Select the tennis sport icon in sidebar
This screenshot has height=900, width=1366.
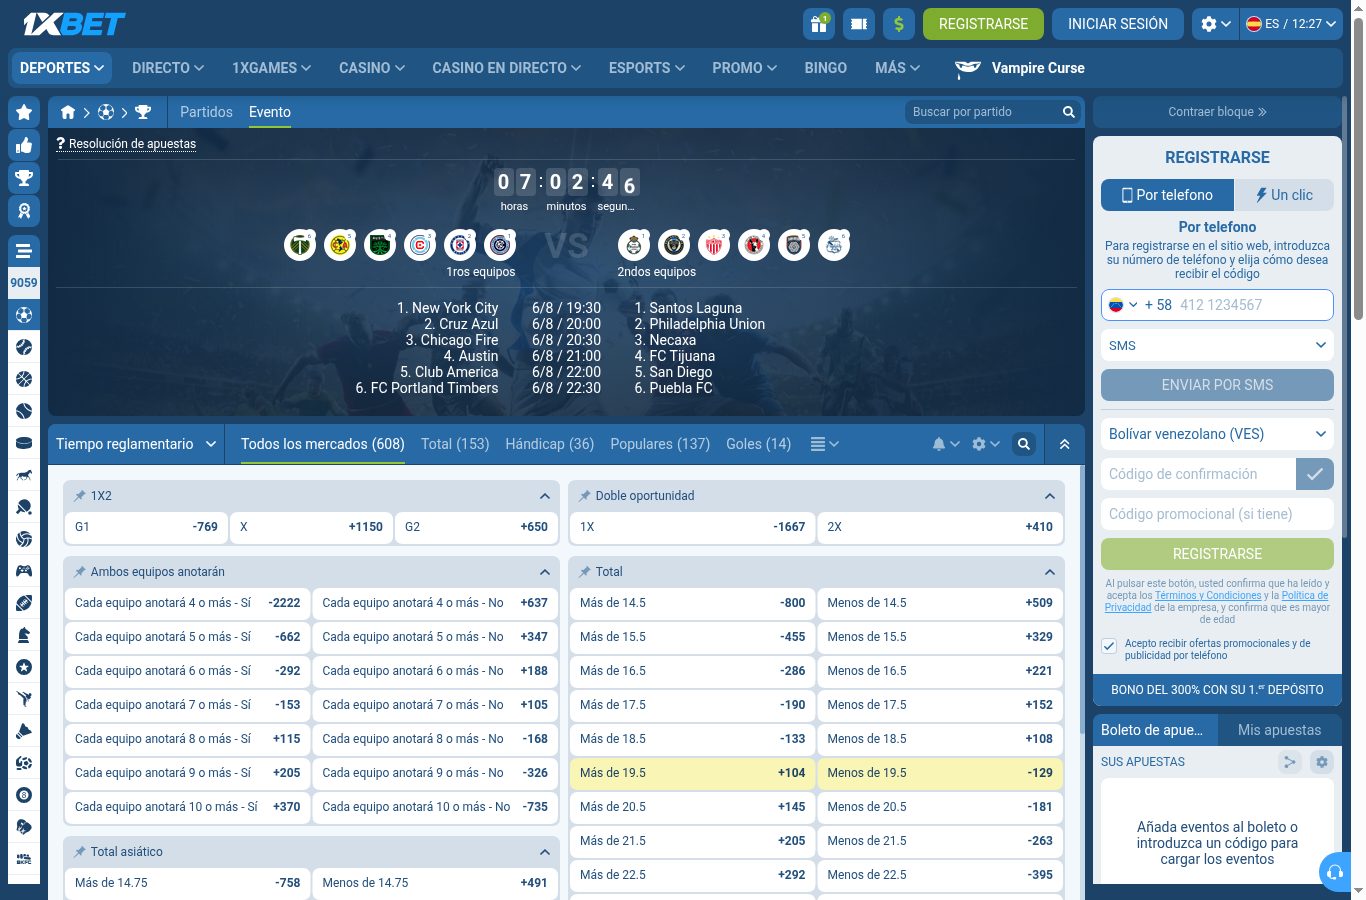click(24, 347)
